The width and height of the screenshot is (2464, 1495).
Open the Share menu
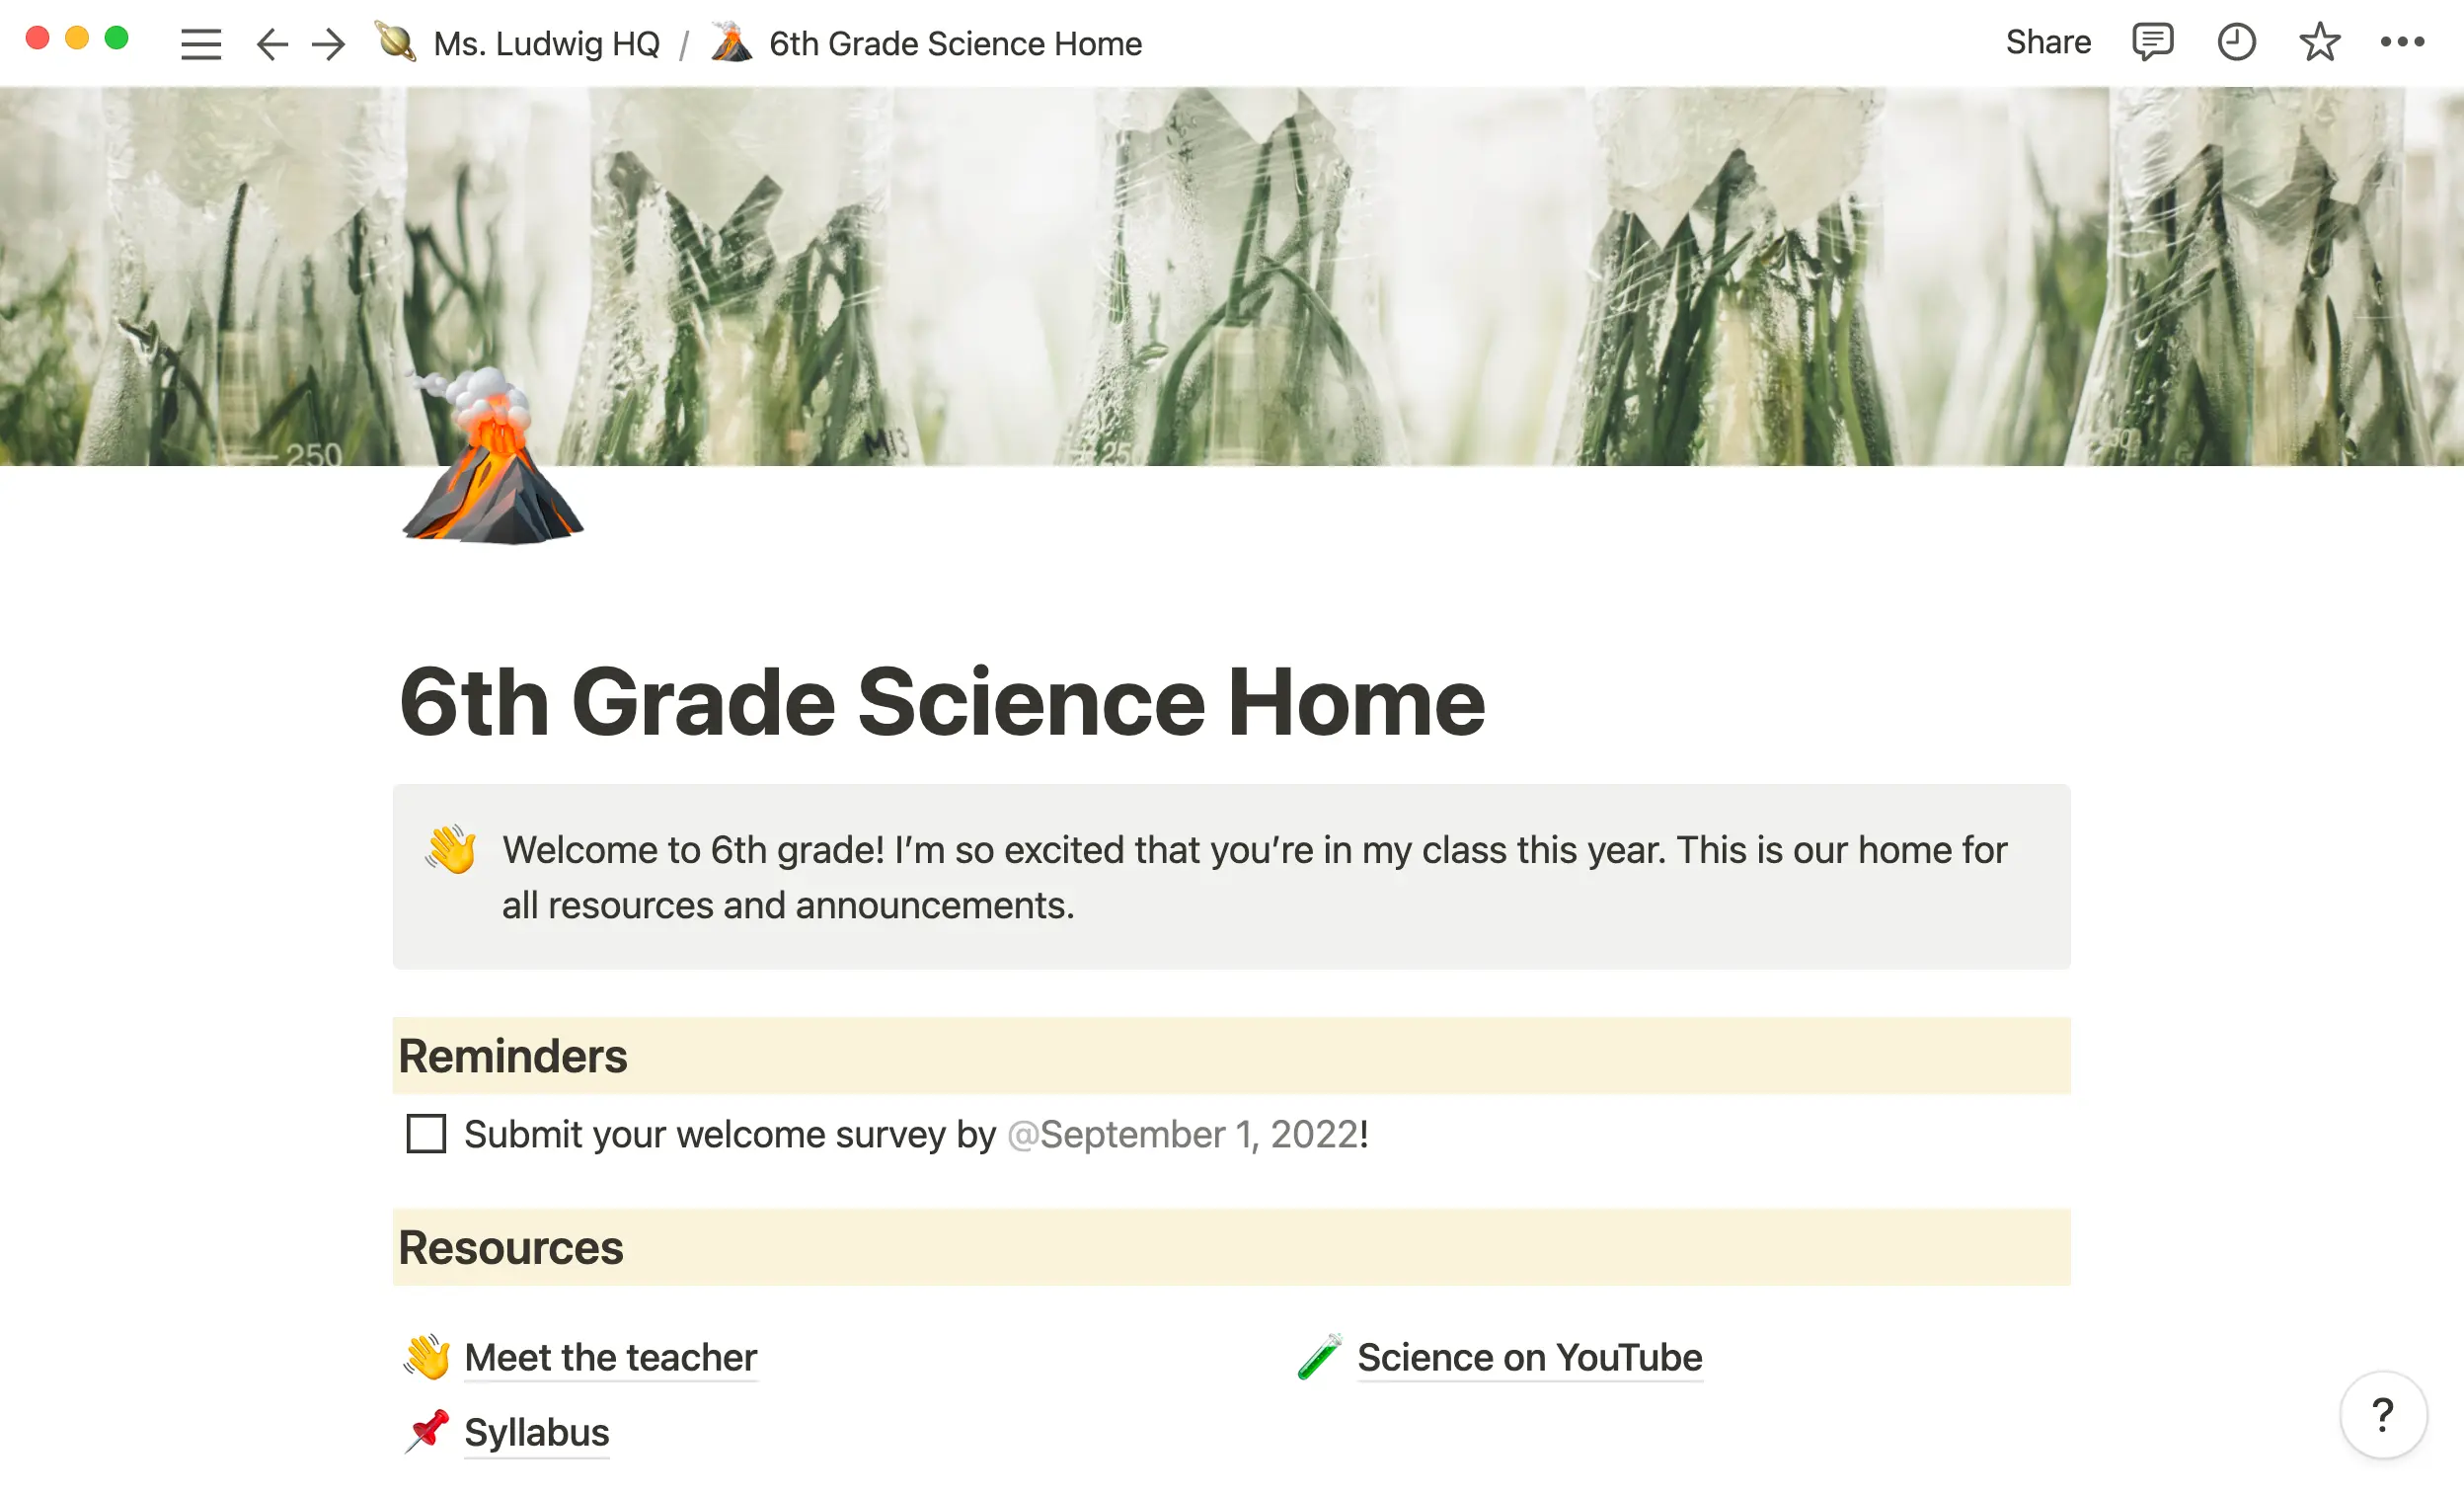click(2048, 41)
